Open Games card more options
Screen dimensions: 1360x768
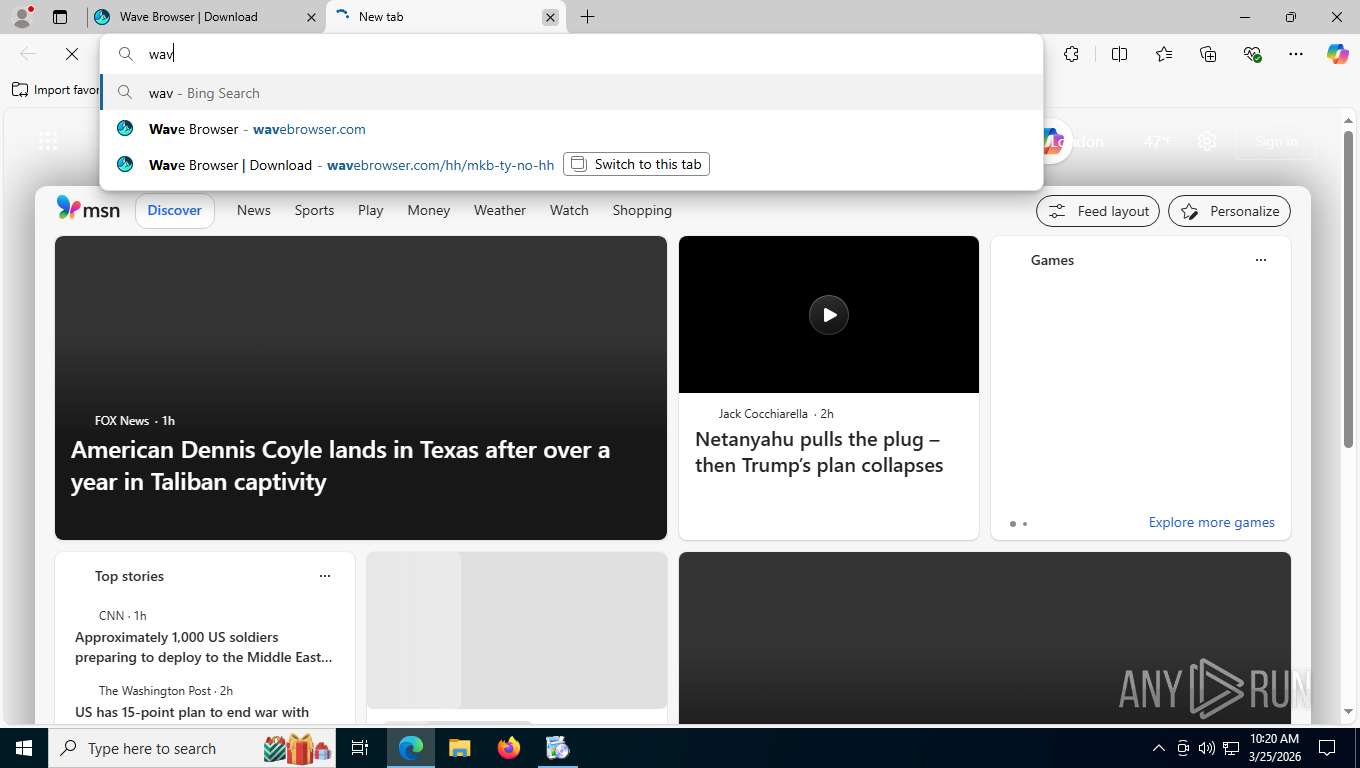[1260, 260]
